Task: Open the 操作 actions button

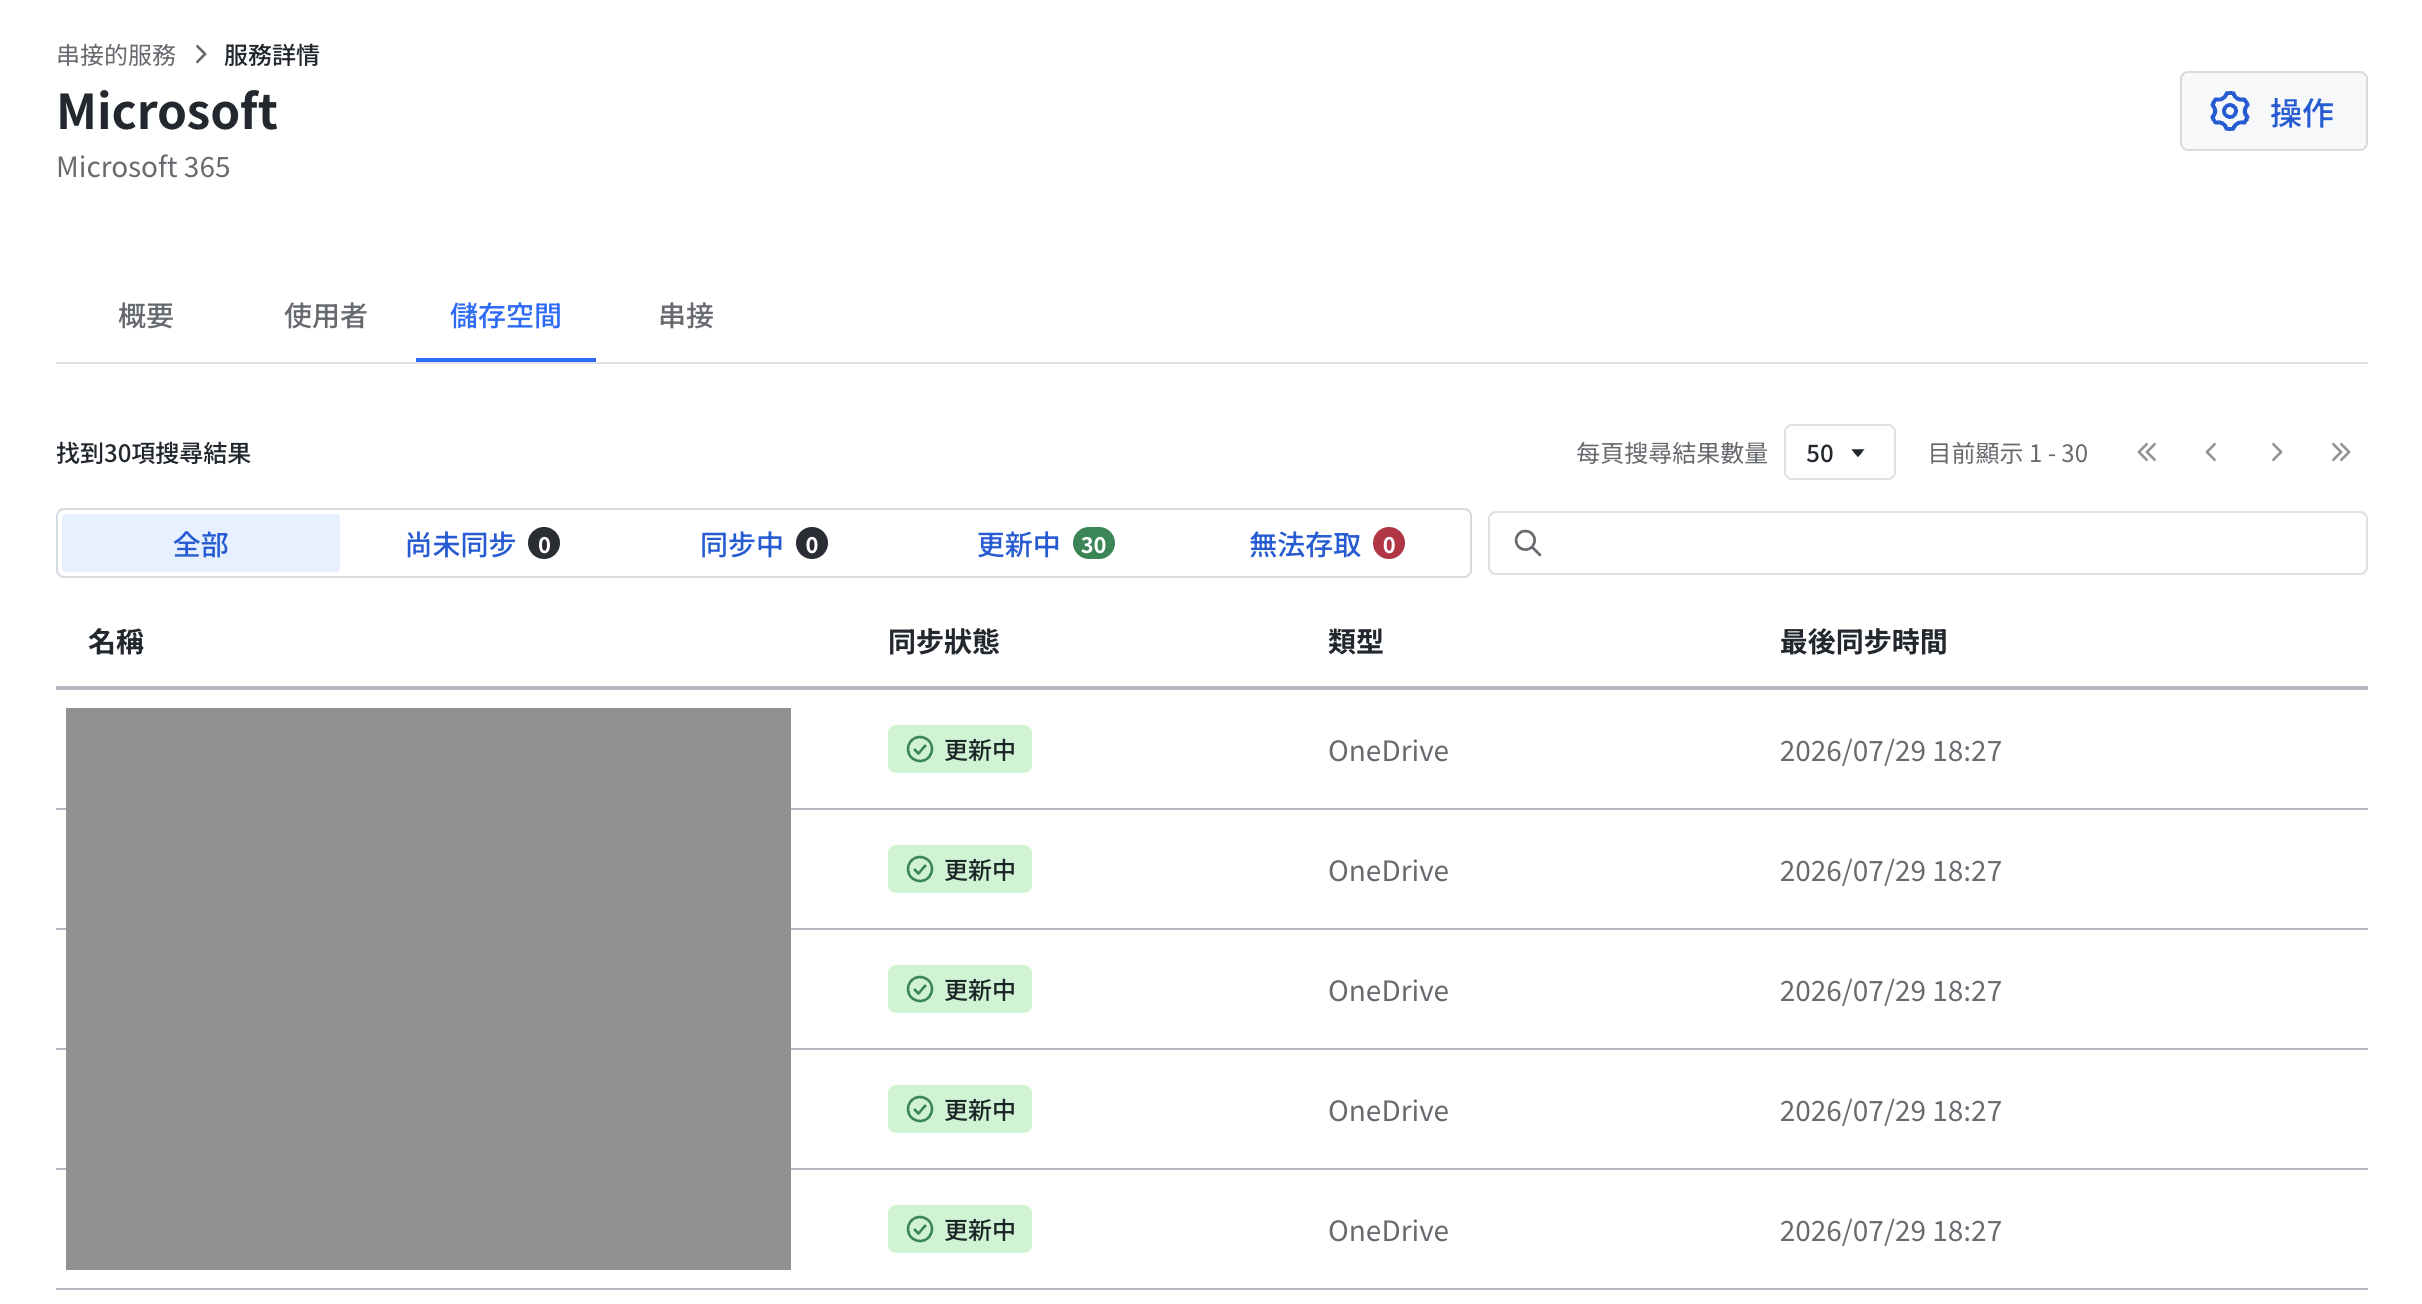Action: coord(2272,111)
